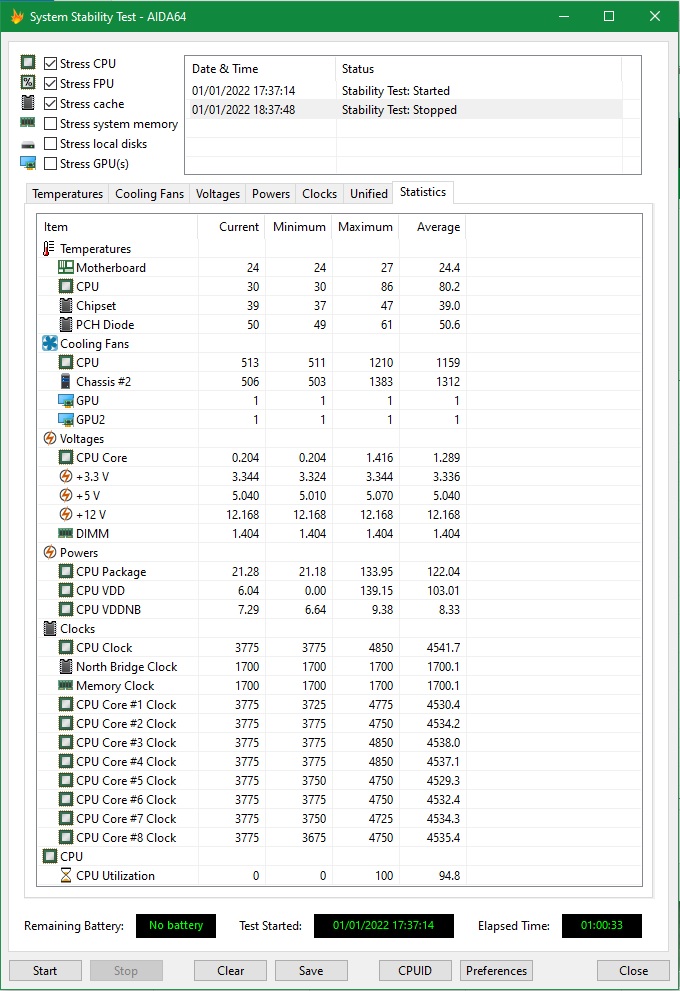Click the Stress local disks drive icon
The image size is (680, 991).
pyautogui.click(x=28, y=145)
